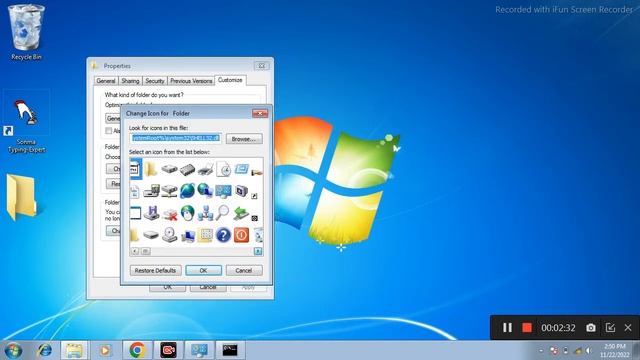Pick the globe with computer network icon
Viewport: 640px width, 360px height.
click(205, 191)
